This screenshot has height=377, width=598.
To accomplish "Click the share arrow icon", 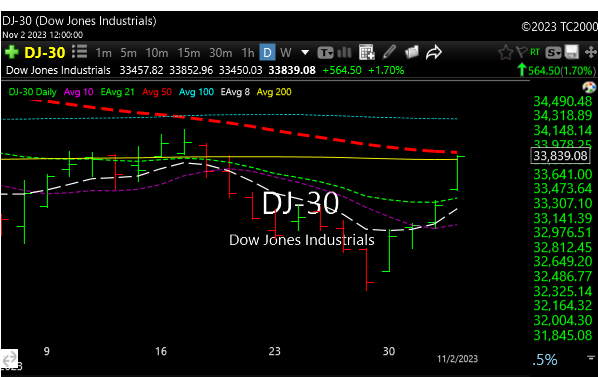I will point(434,52).
